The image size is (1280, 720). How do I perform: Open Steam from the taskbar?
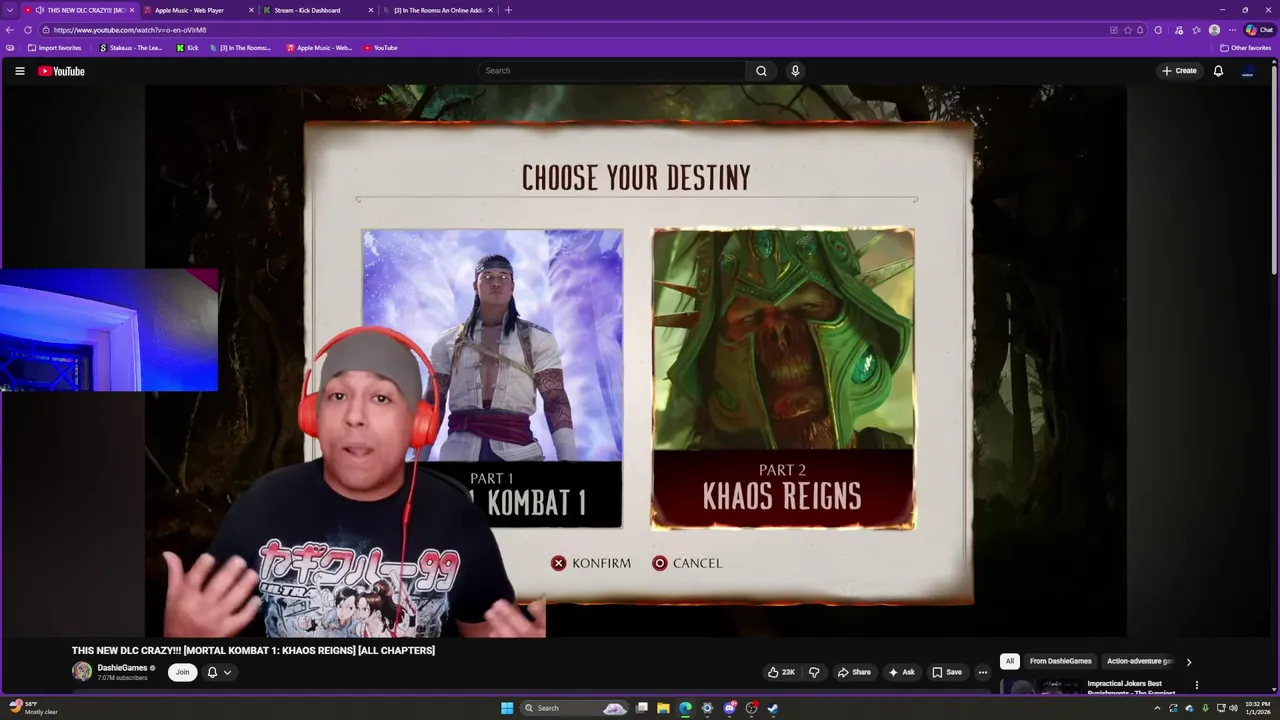[773, 708]
